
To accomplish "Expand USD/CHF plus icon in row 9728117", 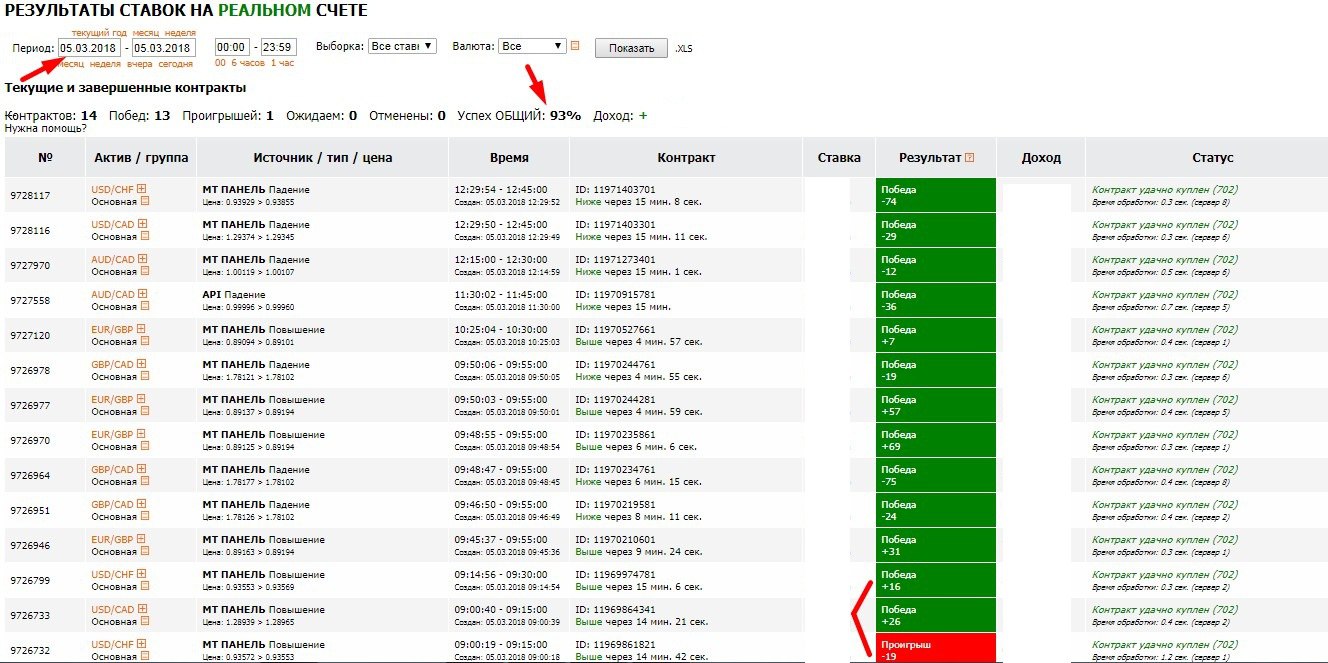I will [142, 189].
